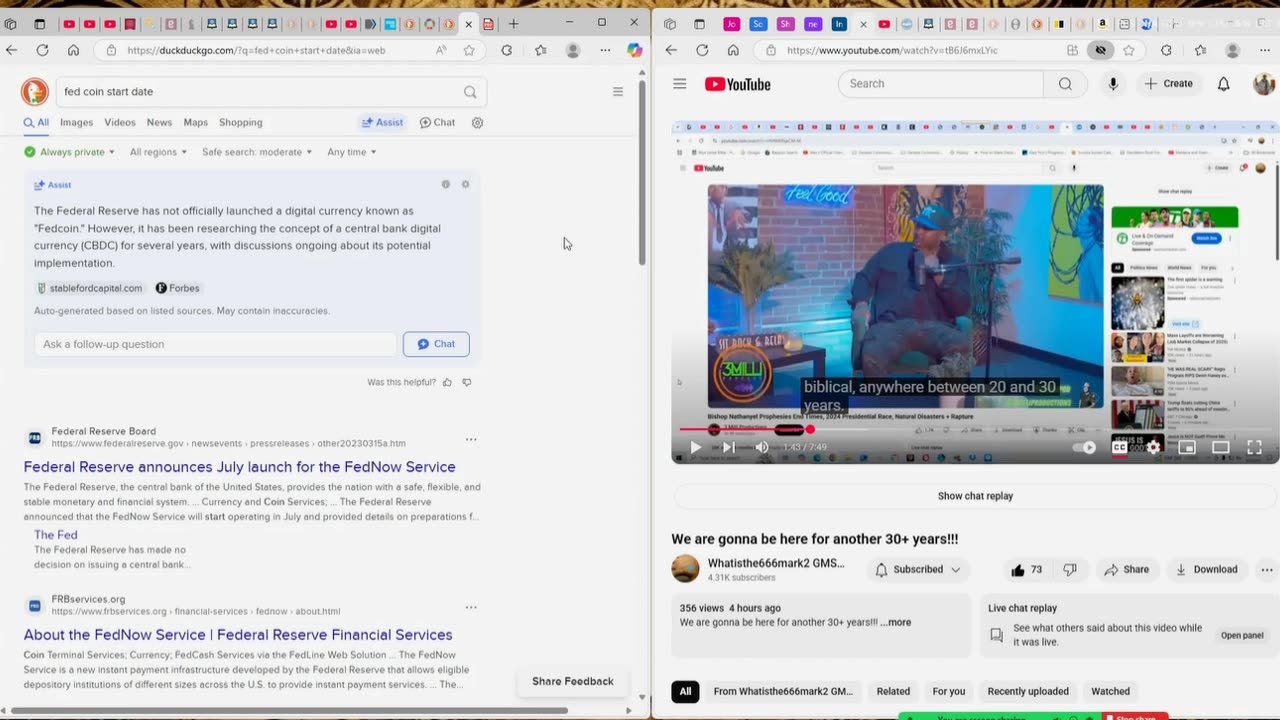Click Show chat replay button
The width and height of the screenshot is (1280, 720).
coord(975,496)
